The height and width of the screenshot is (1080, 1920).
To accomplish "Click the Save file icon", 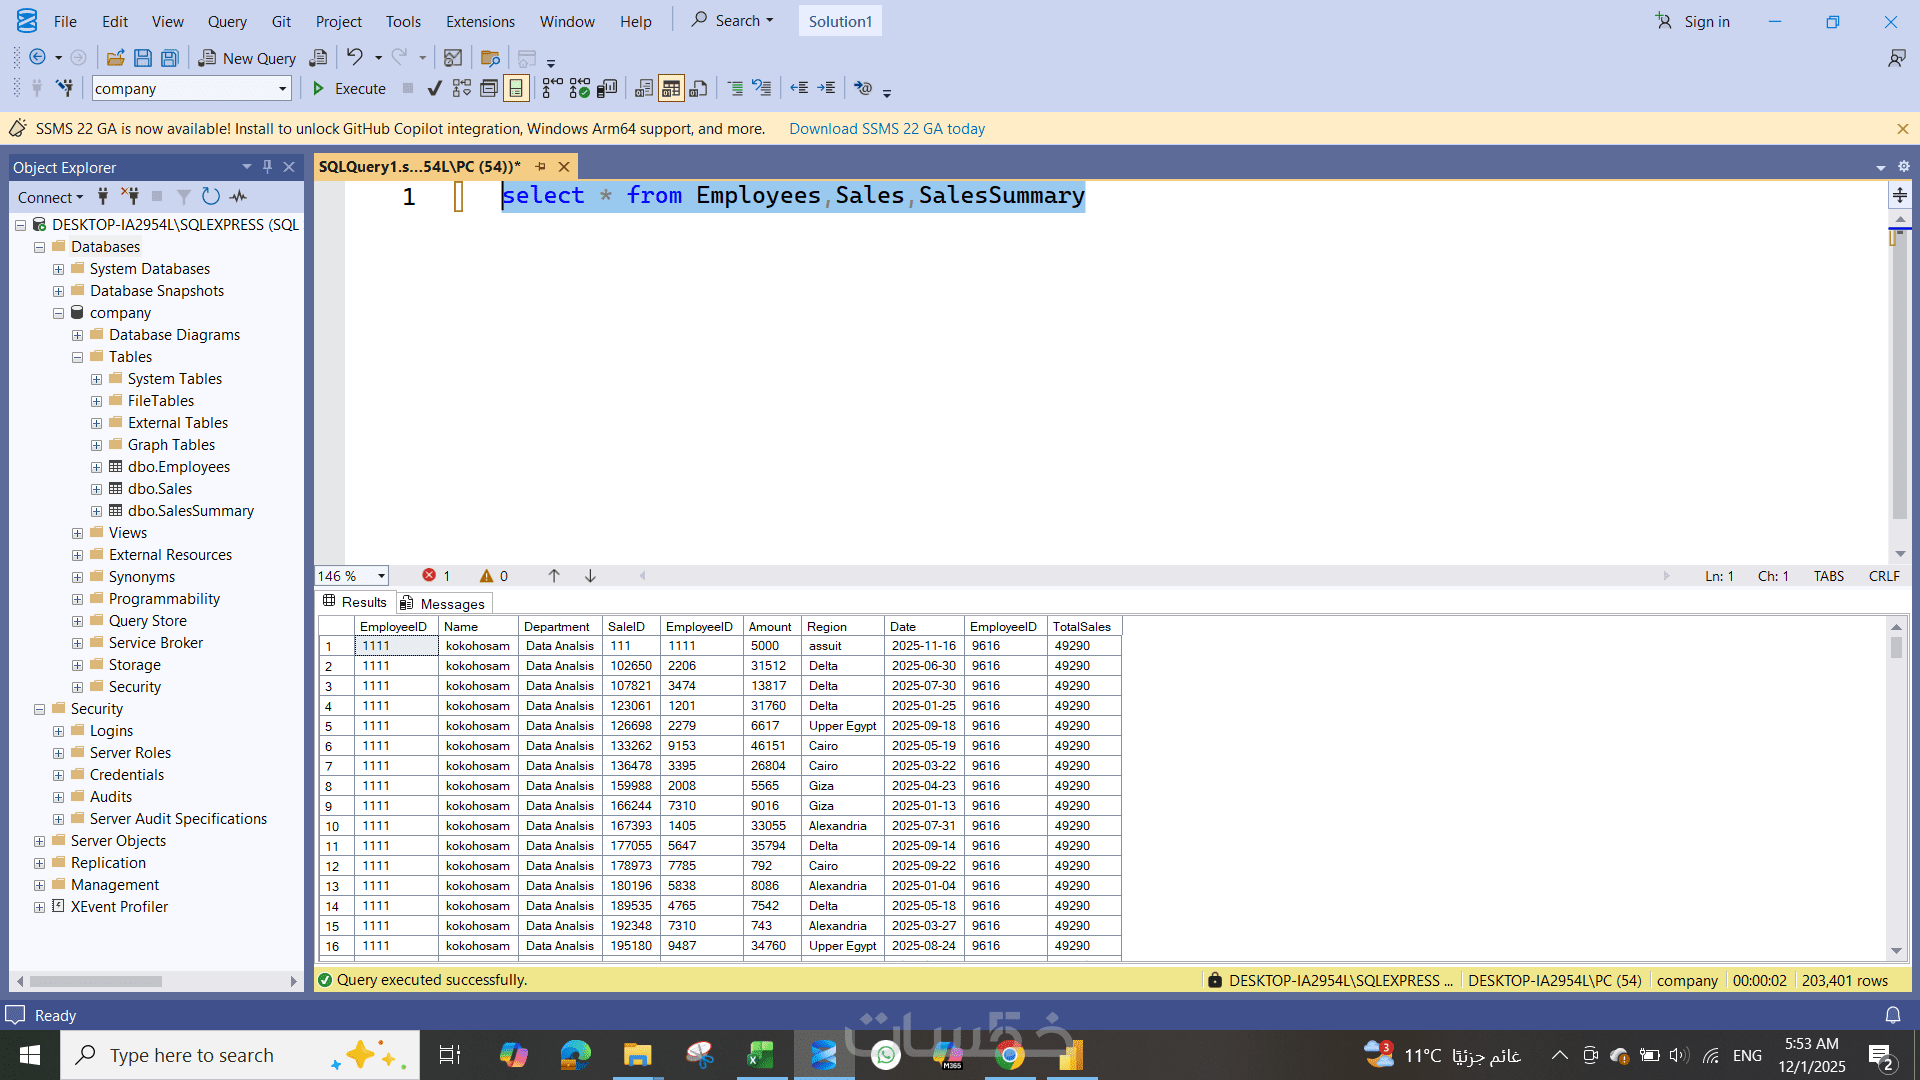I will (143, 58).
